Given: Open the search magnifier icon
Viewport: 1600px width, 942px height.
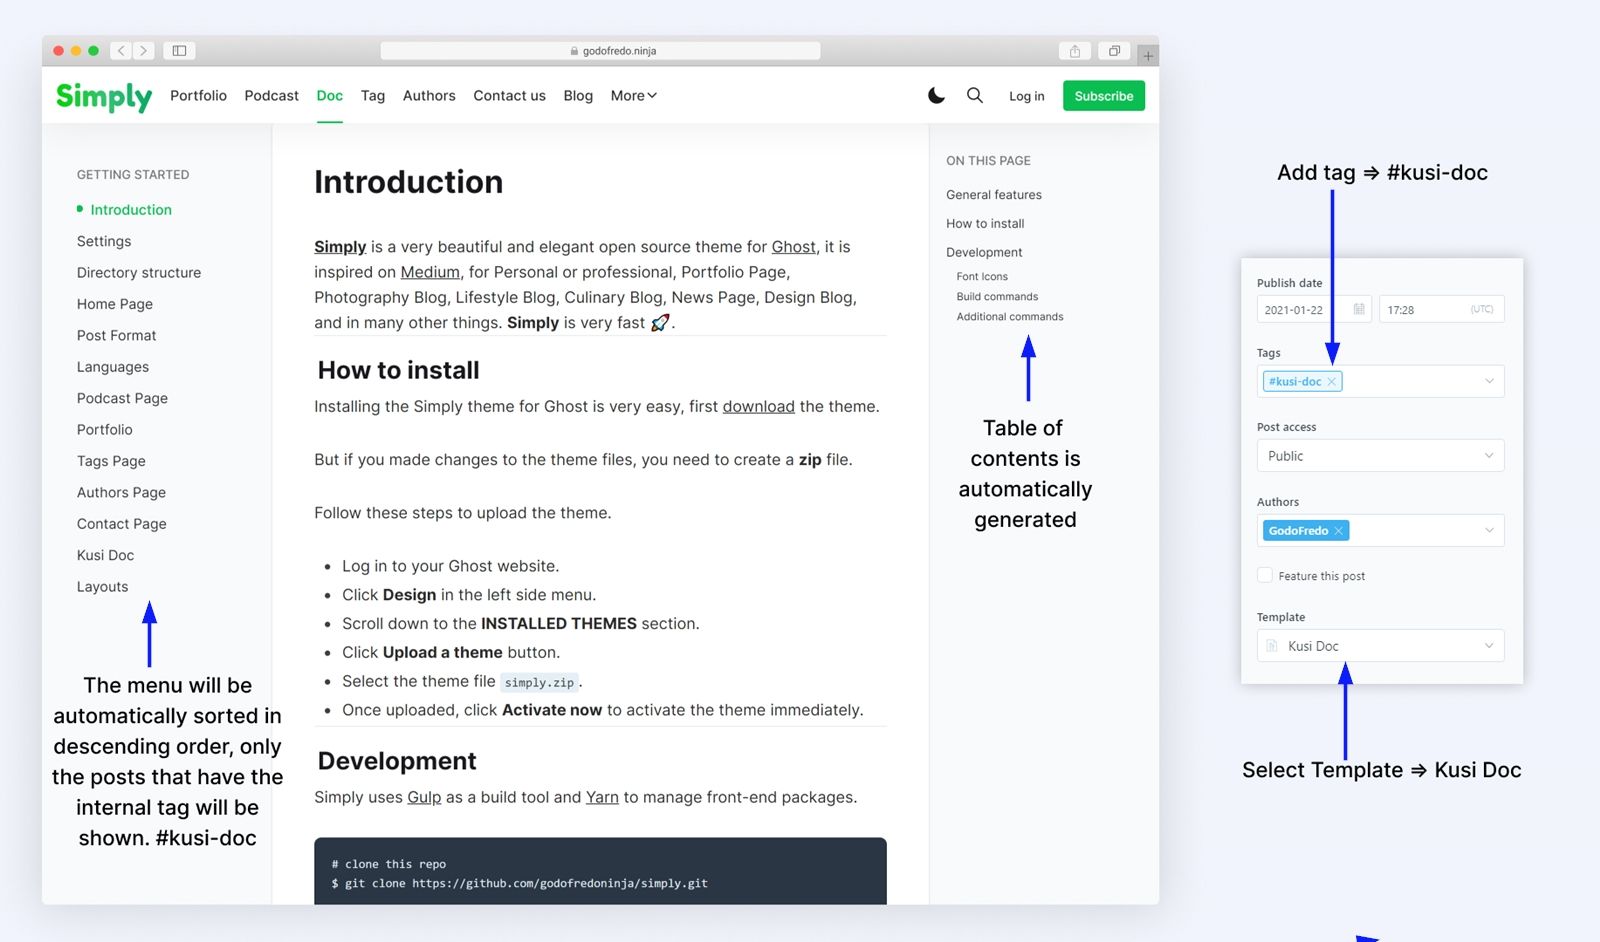Looking at the screenshot, I should (975, 95).
